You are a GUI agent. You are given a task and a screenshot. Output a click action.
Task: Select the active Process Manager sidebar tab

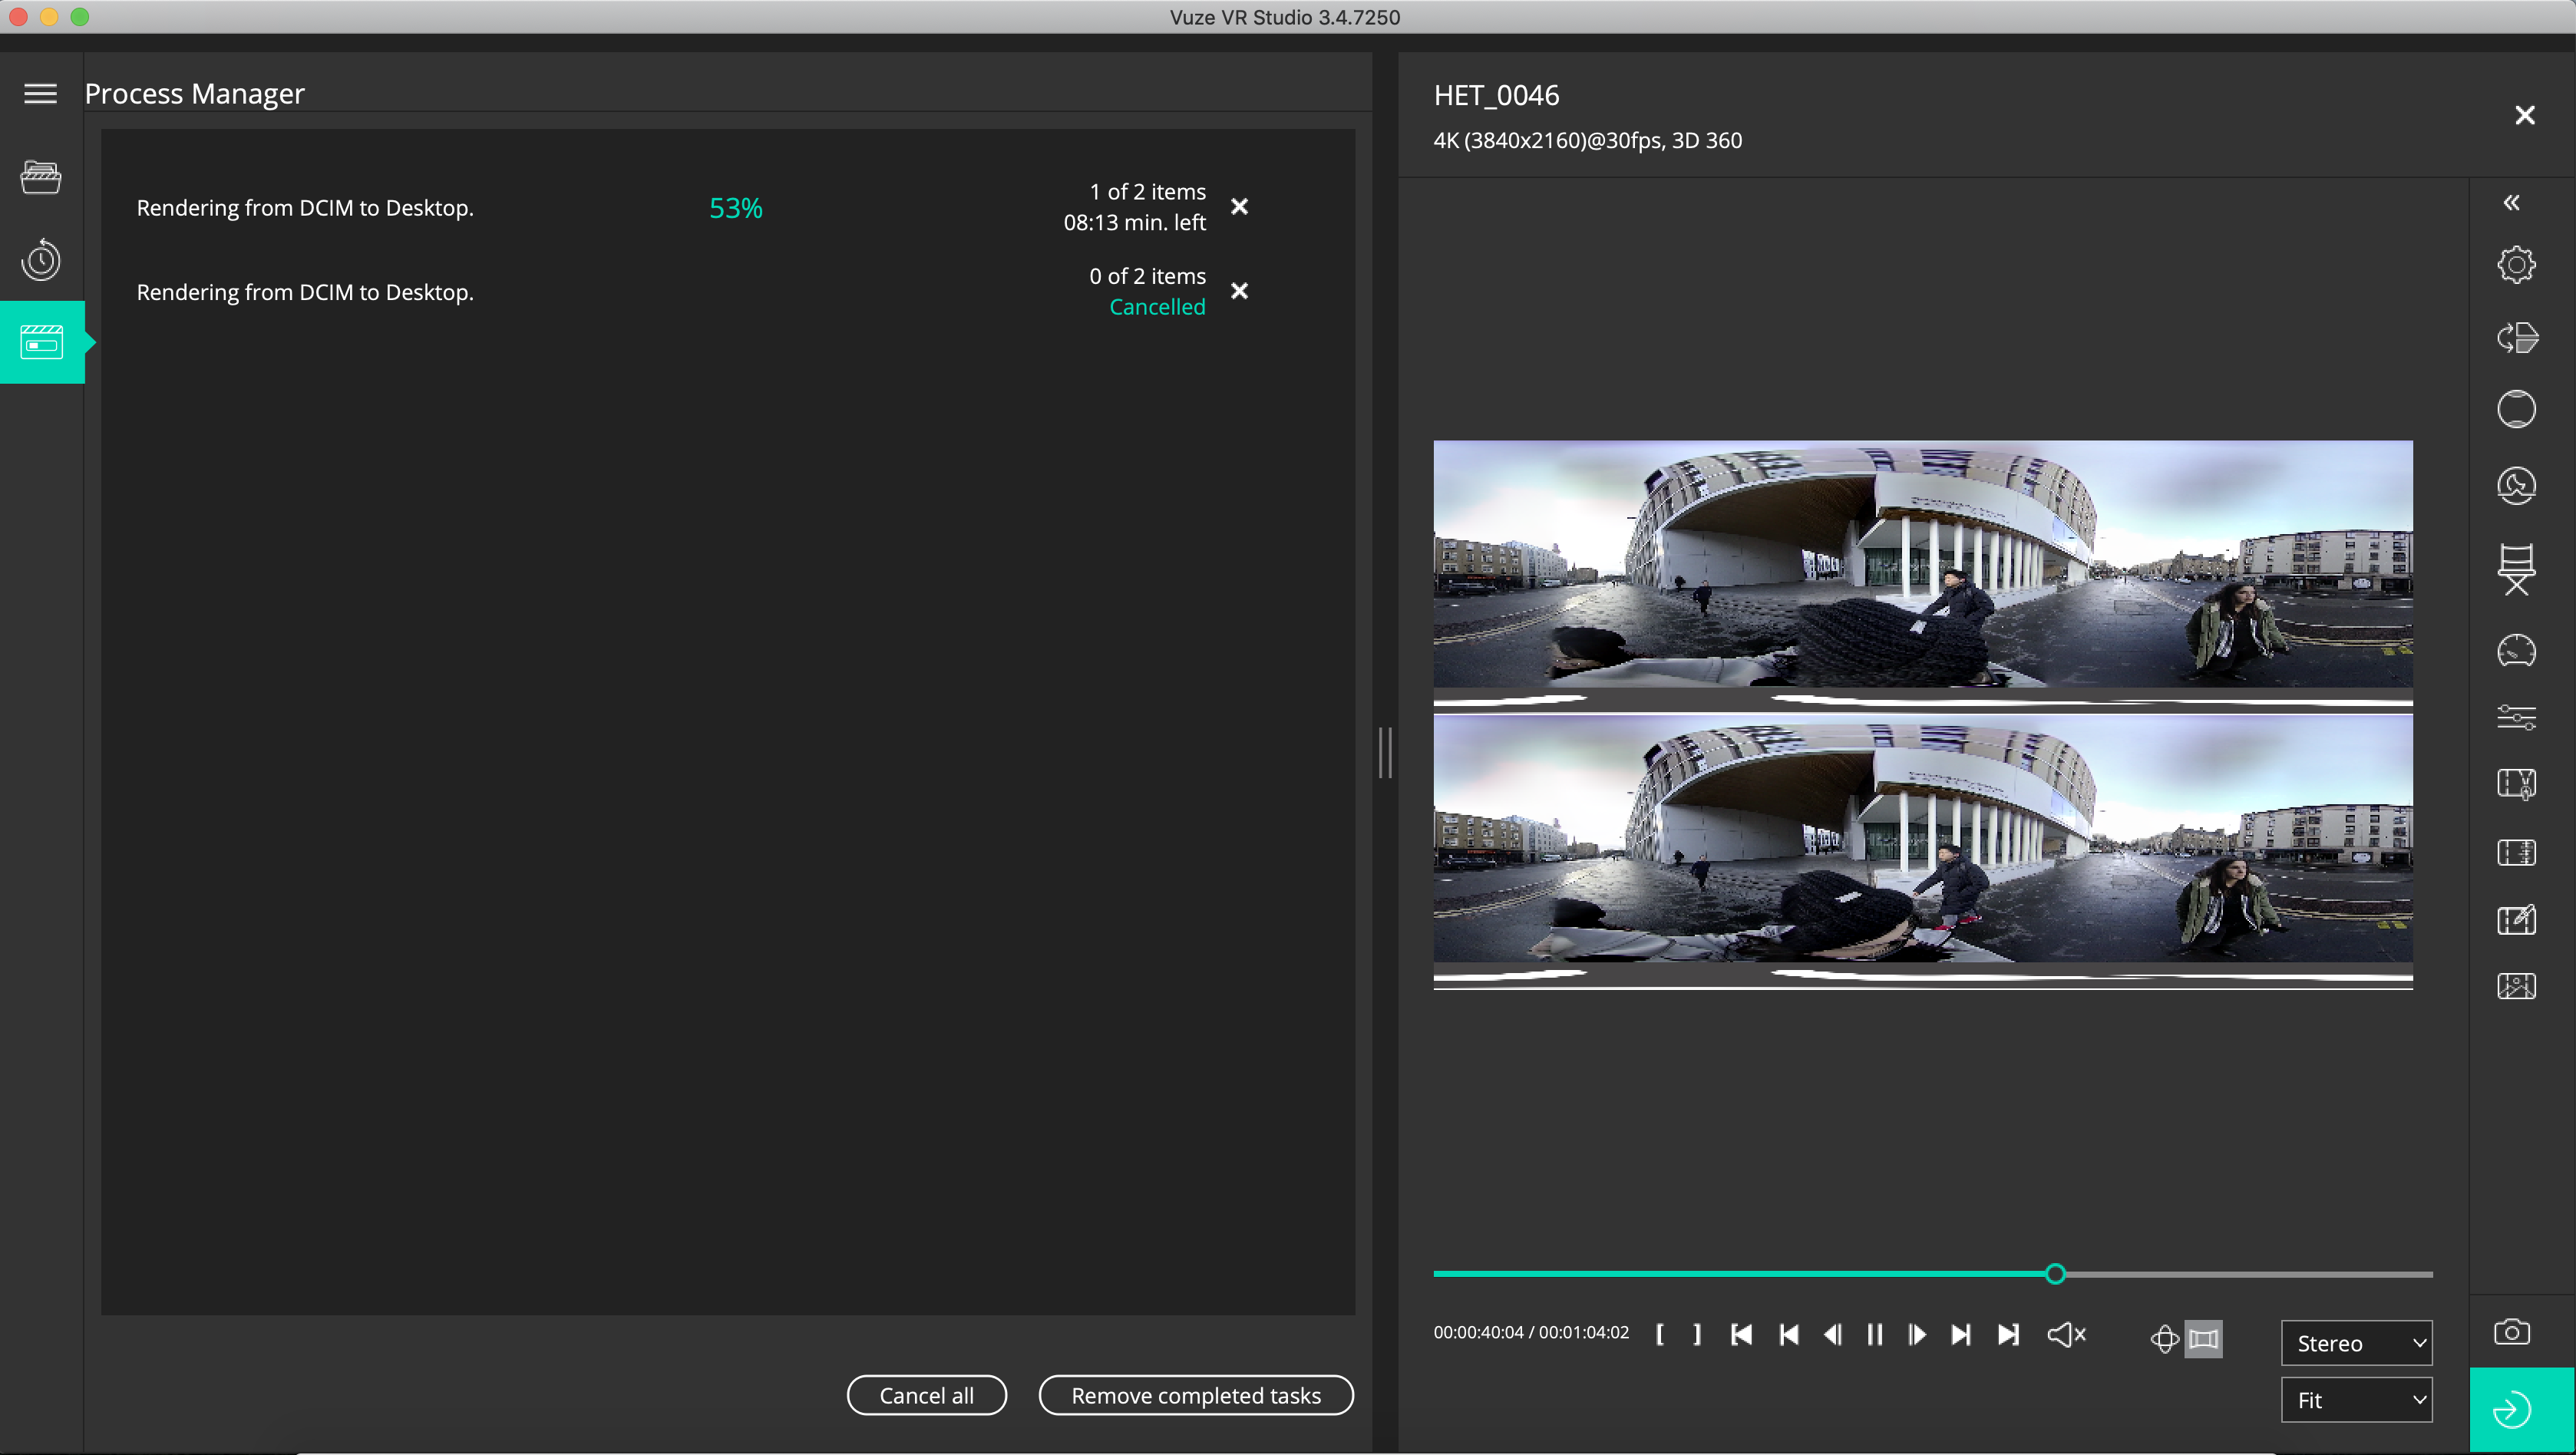(x=41, y=342)
